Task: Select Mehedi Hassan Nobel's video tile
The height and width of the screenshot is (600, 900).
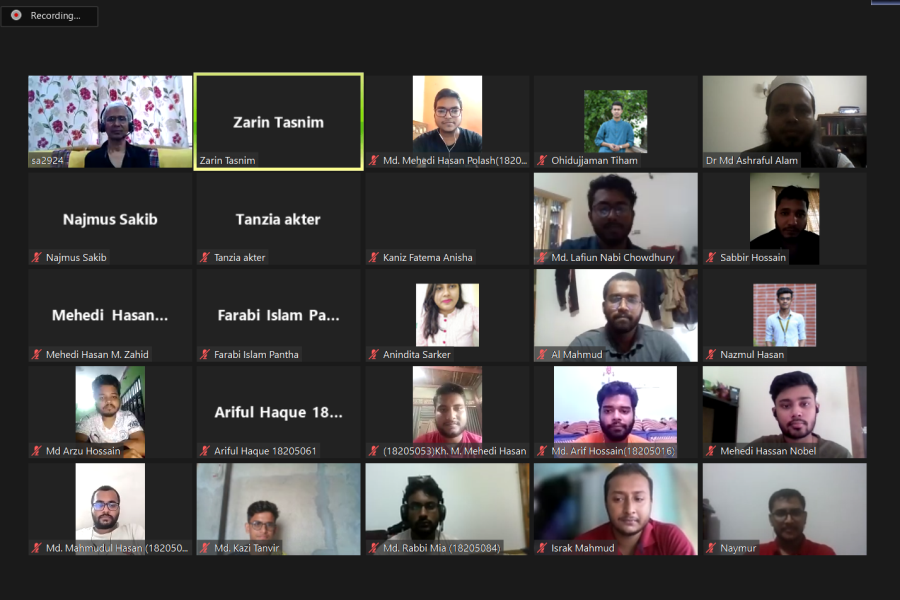Action: pos(785,412)
